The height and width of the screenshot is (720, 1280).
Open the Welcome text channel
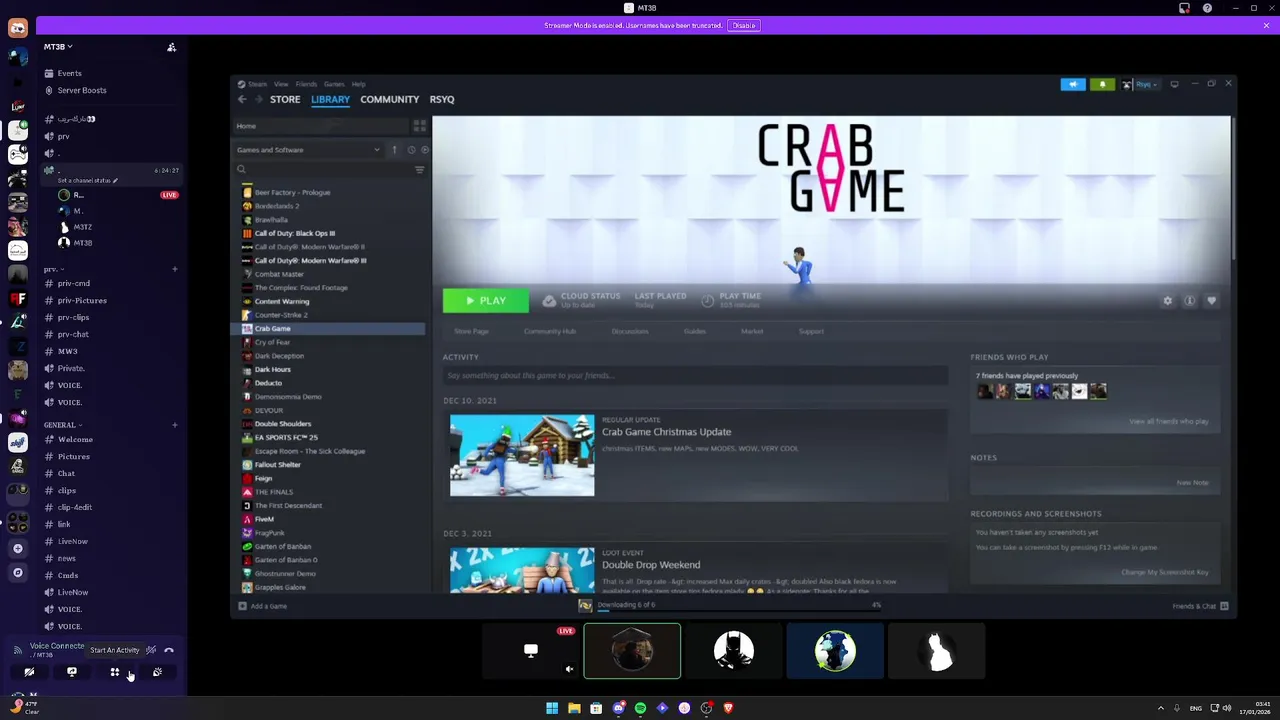pos(75,439)
